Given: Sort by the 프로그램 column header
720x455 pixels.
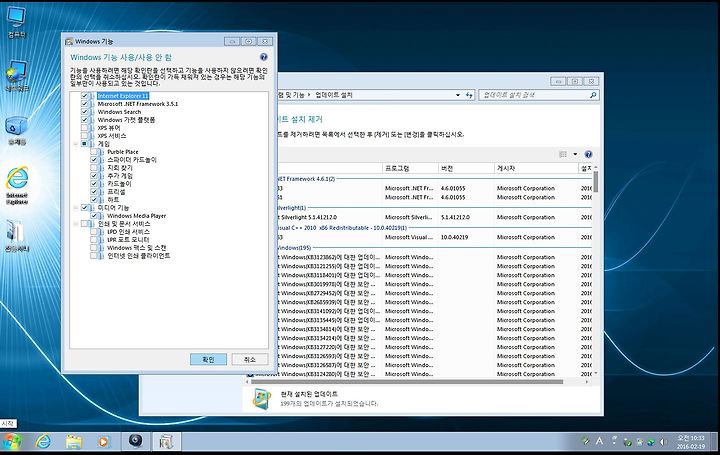Looking at the screenshot, I should coord(409,169).
